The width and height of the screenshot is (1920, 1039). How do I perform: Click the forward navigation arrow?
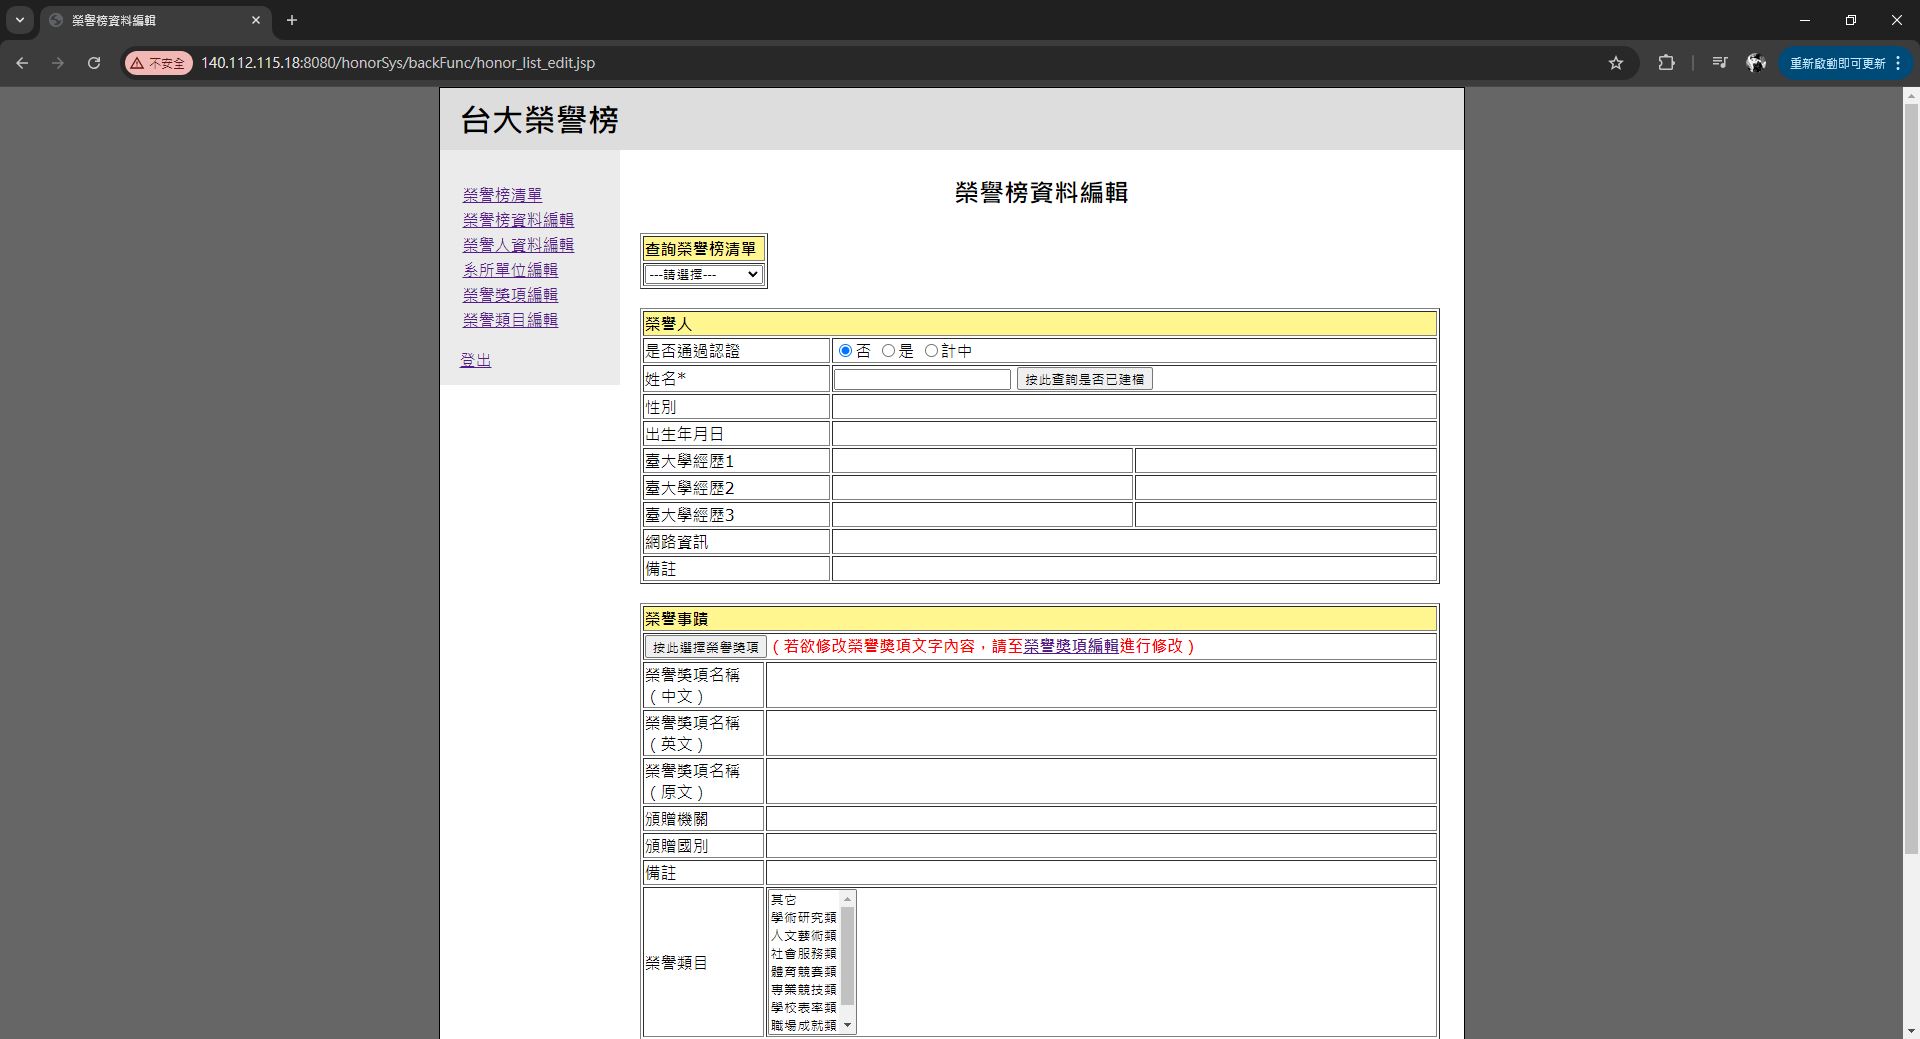pyautogui.click(x=58, y=63)
